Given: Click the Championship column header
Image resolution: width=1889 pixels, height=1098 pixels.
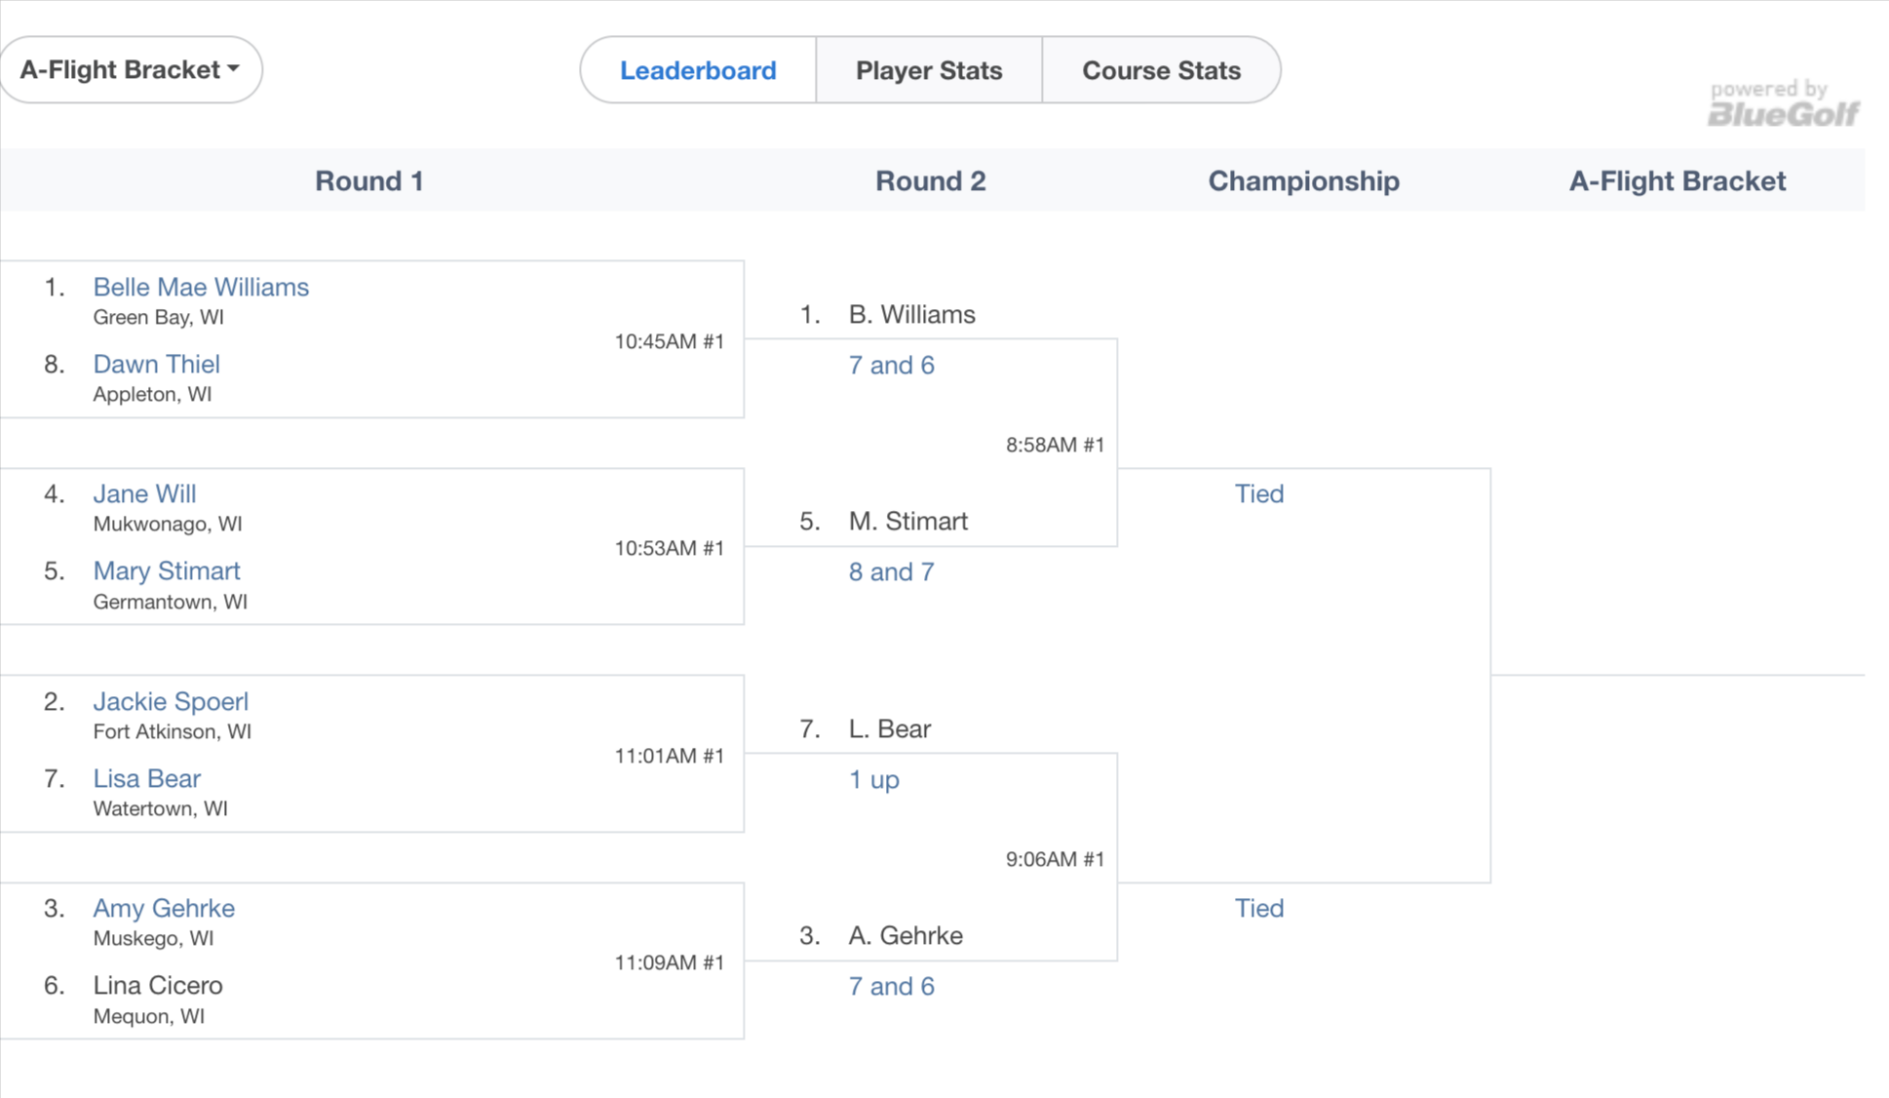Looking at the screenshot, I should point(1303,181).
